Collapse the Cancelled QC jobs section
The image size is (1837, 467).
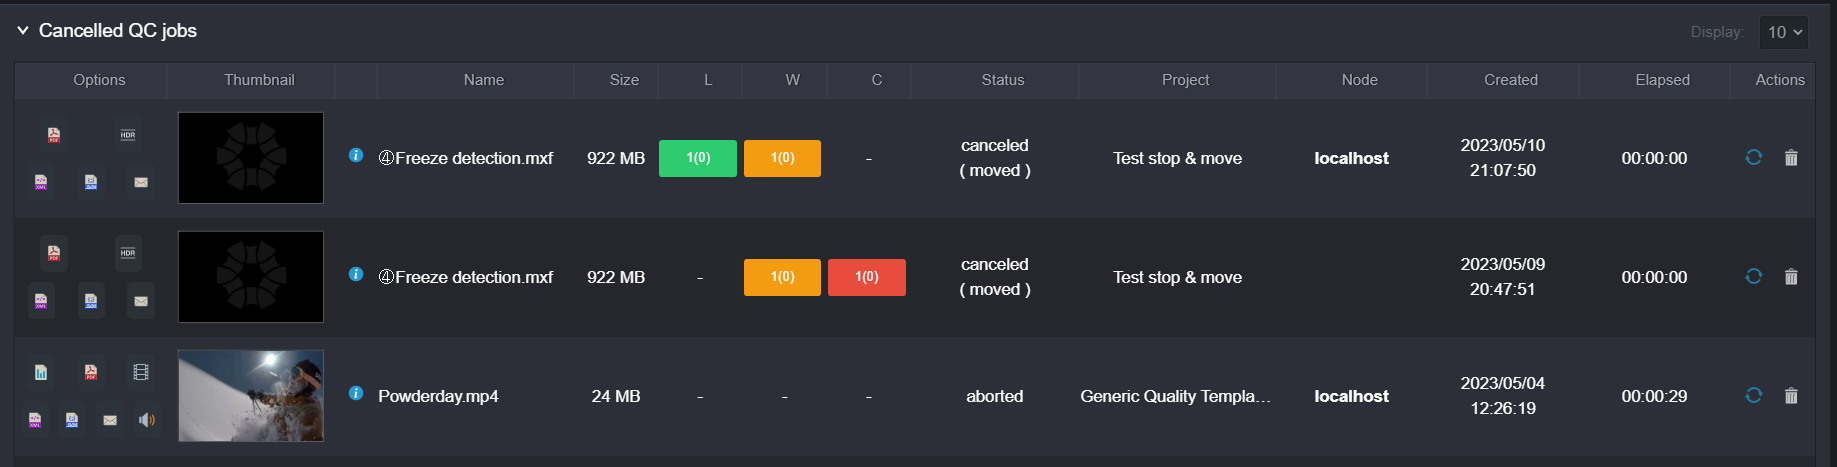point(22,31)
